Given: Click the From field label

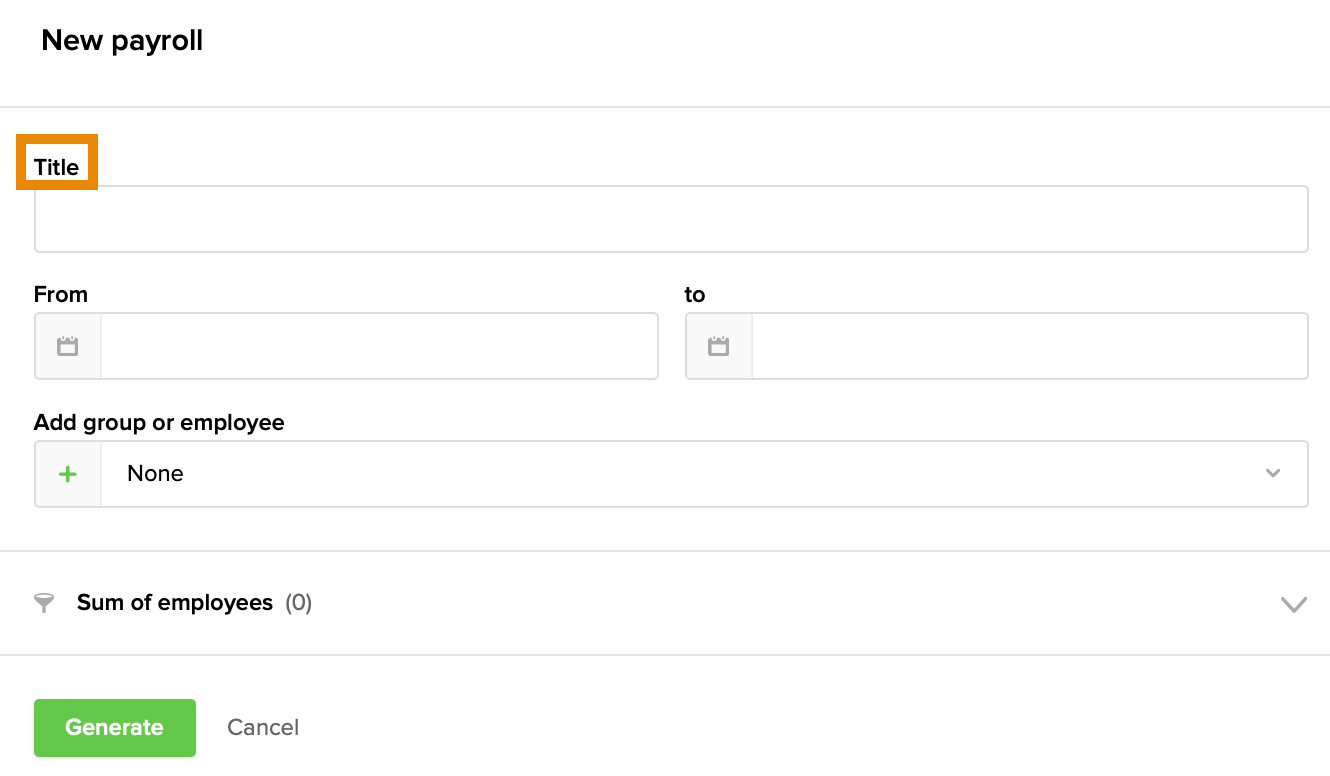Looking at the screenshot, I should coord(61,294).
